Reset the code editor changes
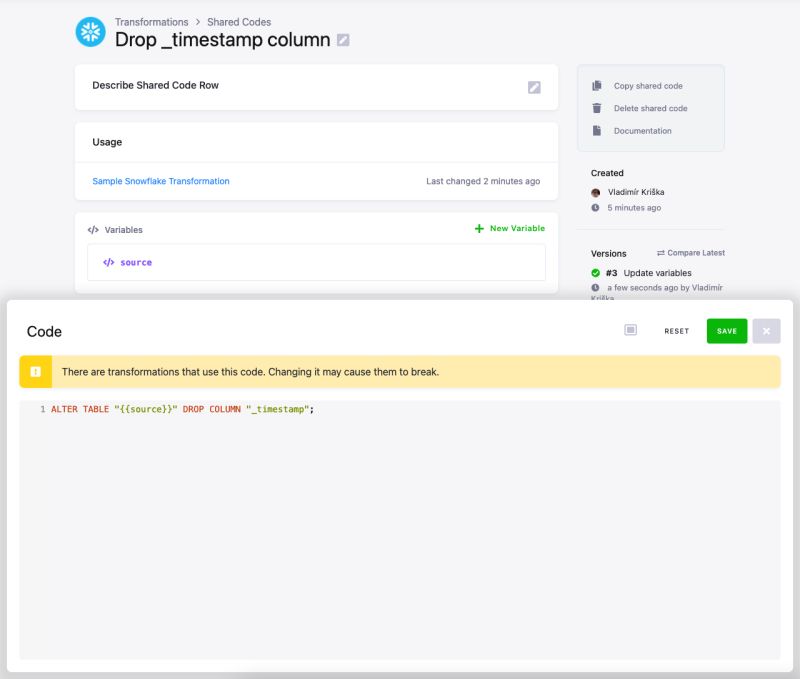The width and height of the screenshot is (800, 679). pos(677,331)
